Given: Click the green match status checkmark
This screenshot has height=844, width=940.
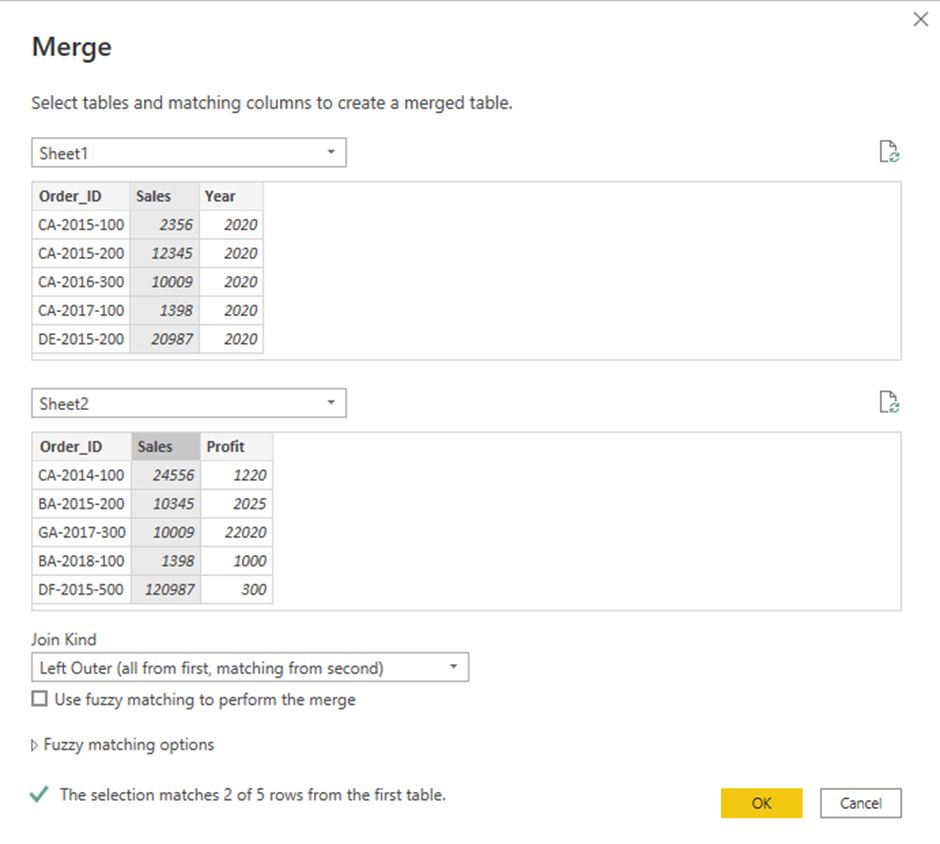Looking at the screenshot, I should pos(39,794).
